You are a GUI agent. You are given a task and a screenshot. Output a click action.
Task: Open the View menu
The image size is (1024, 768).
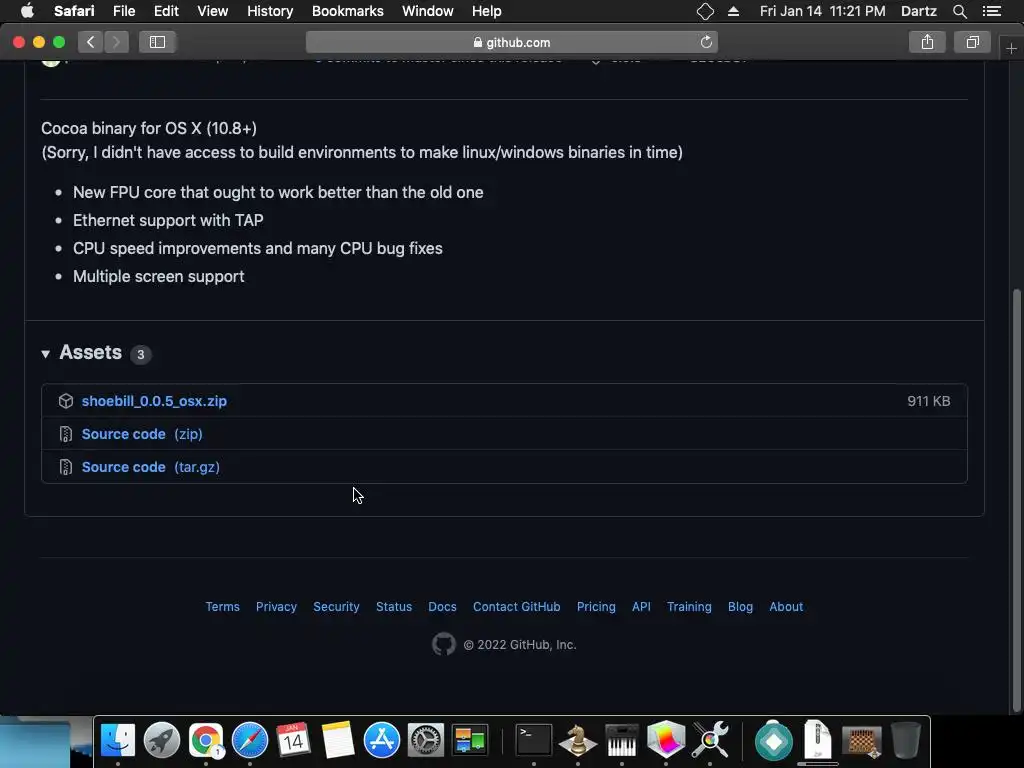[x=213, y=11]
